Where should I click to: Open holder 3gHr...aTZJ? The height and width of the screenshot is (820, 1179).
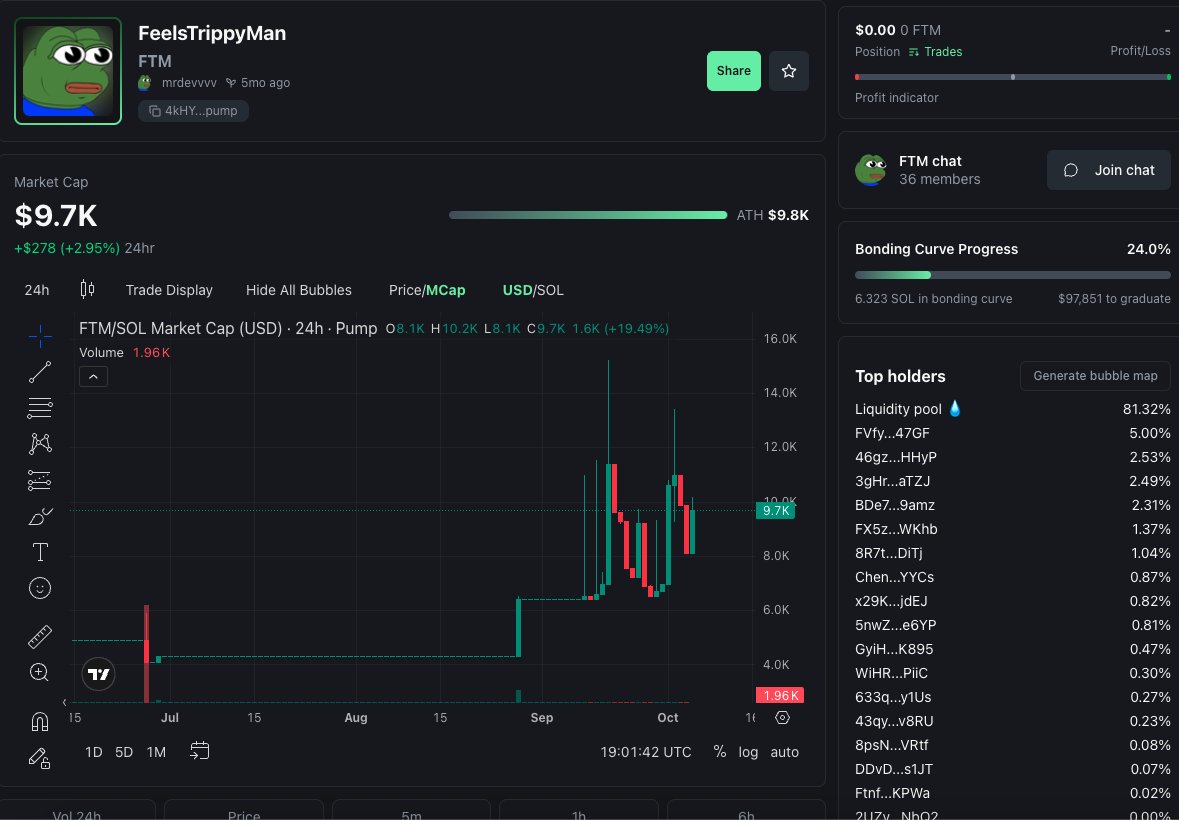pos(893,481)
